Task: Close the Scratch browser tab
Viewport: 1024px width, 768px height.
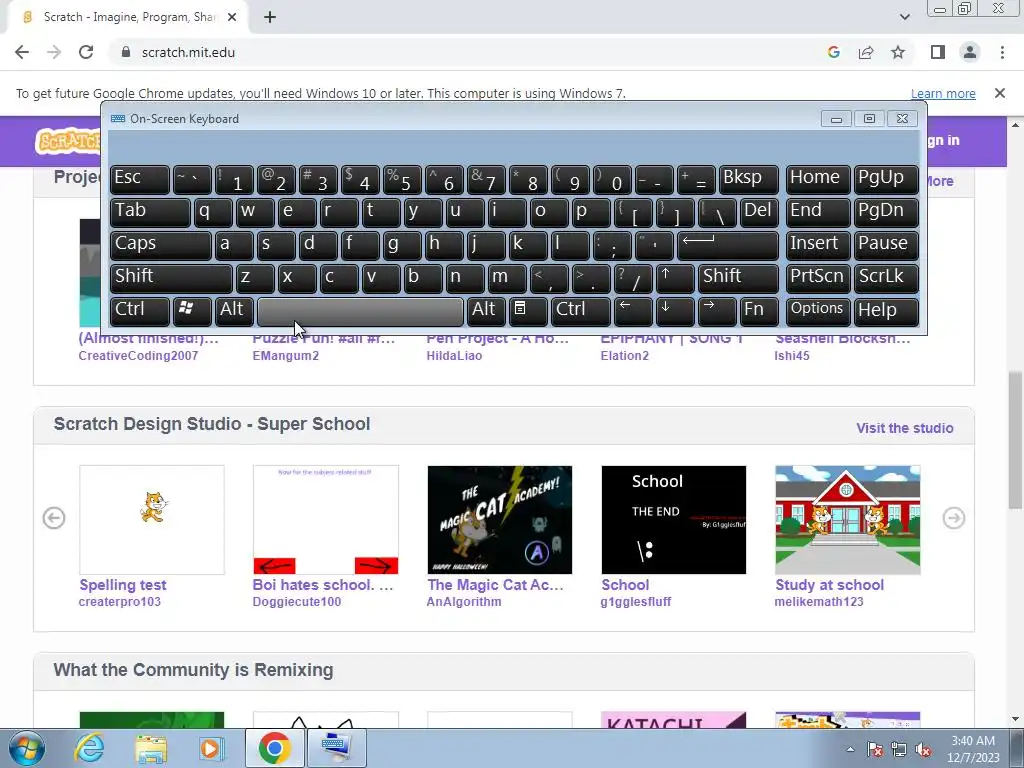Action: 232,17
